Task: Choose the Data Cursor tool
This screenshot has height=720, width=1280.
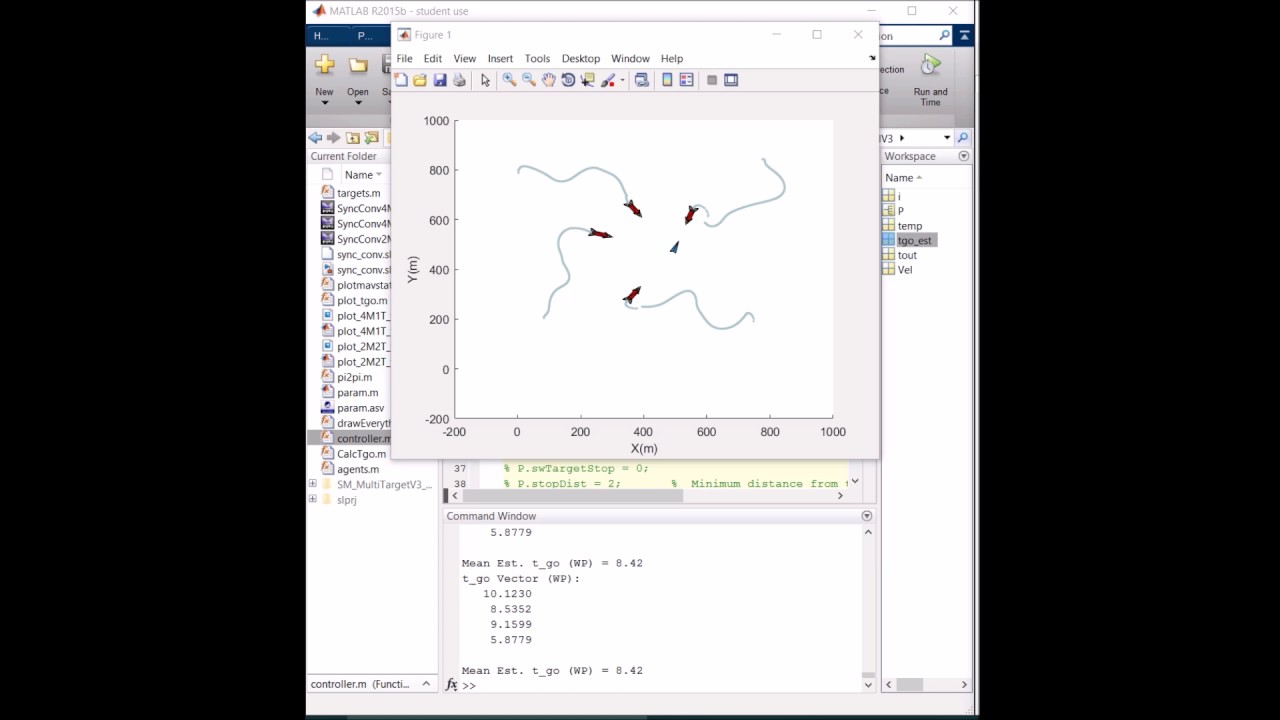Action: [x=587, y=80]
